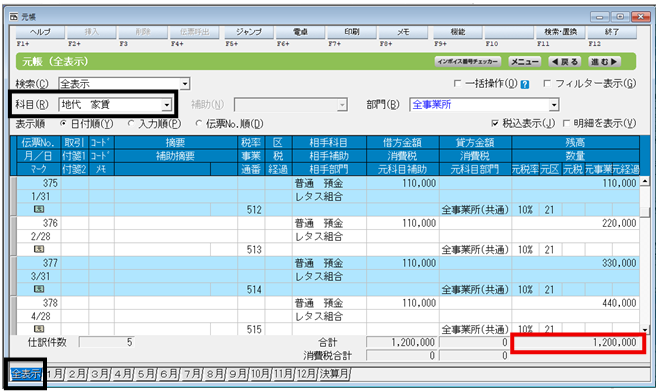Select the 入力順 radio button
The height and width of the screenshot is (391, 657).
[x=131, y=123]
